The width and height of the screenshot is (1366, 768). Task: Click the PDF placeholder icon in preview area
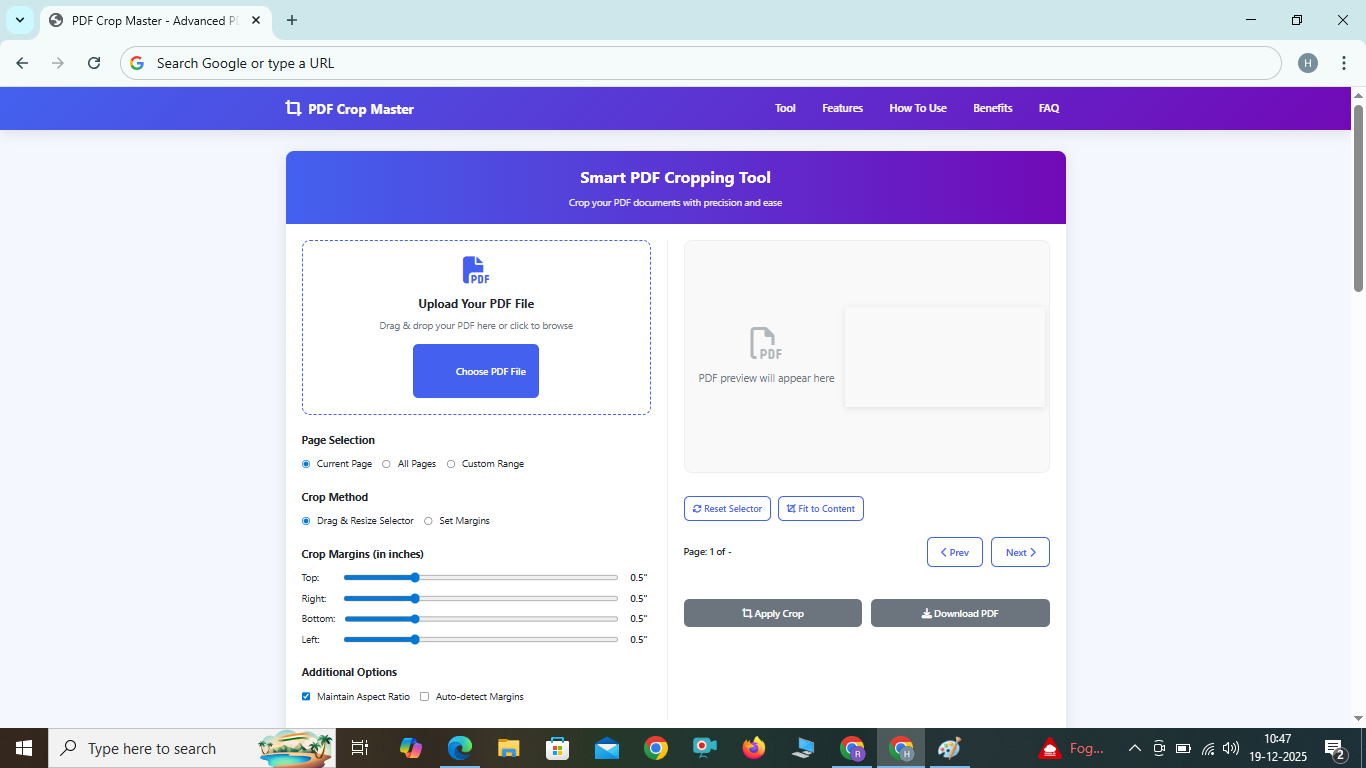pyautogui.click(x=765, y=342)
